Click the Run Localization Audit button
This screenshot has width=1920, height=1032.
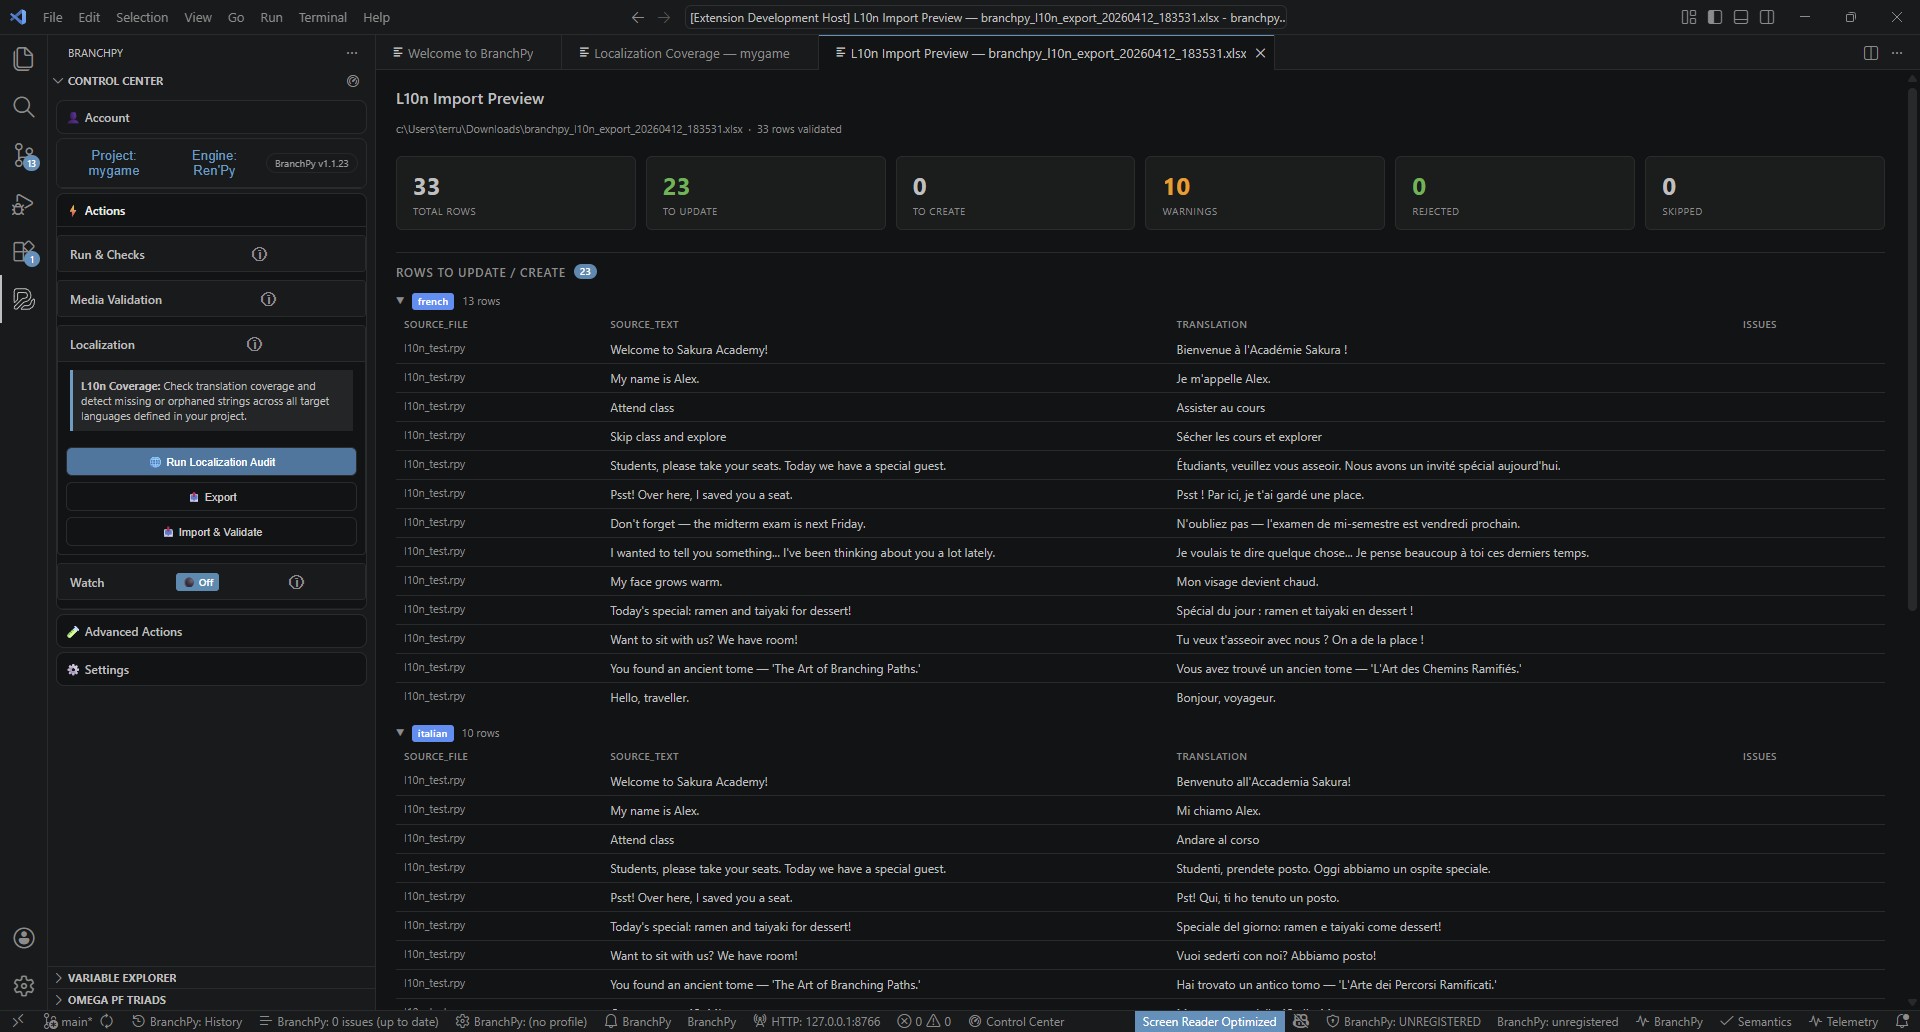click(x=211, y=462)
